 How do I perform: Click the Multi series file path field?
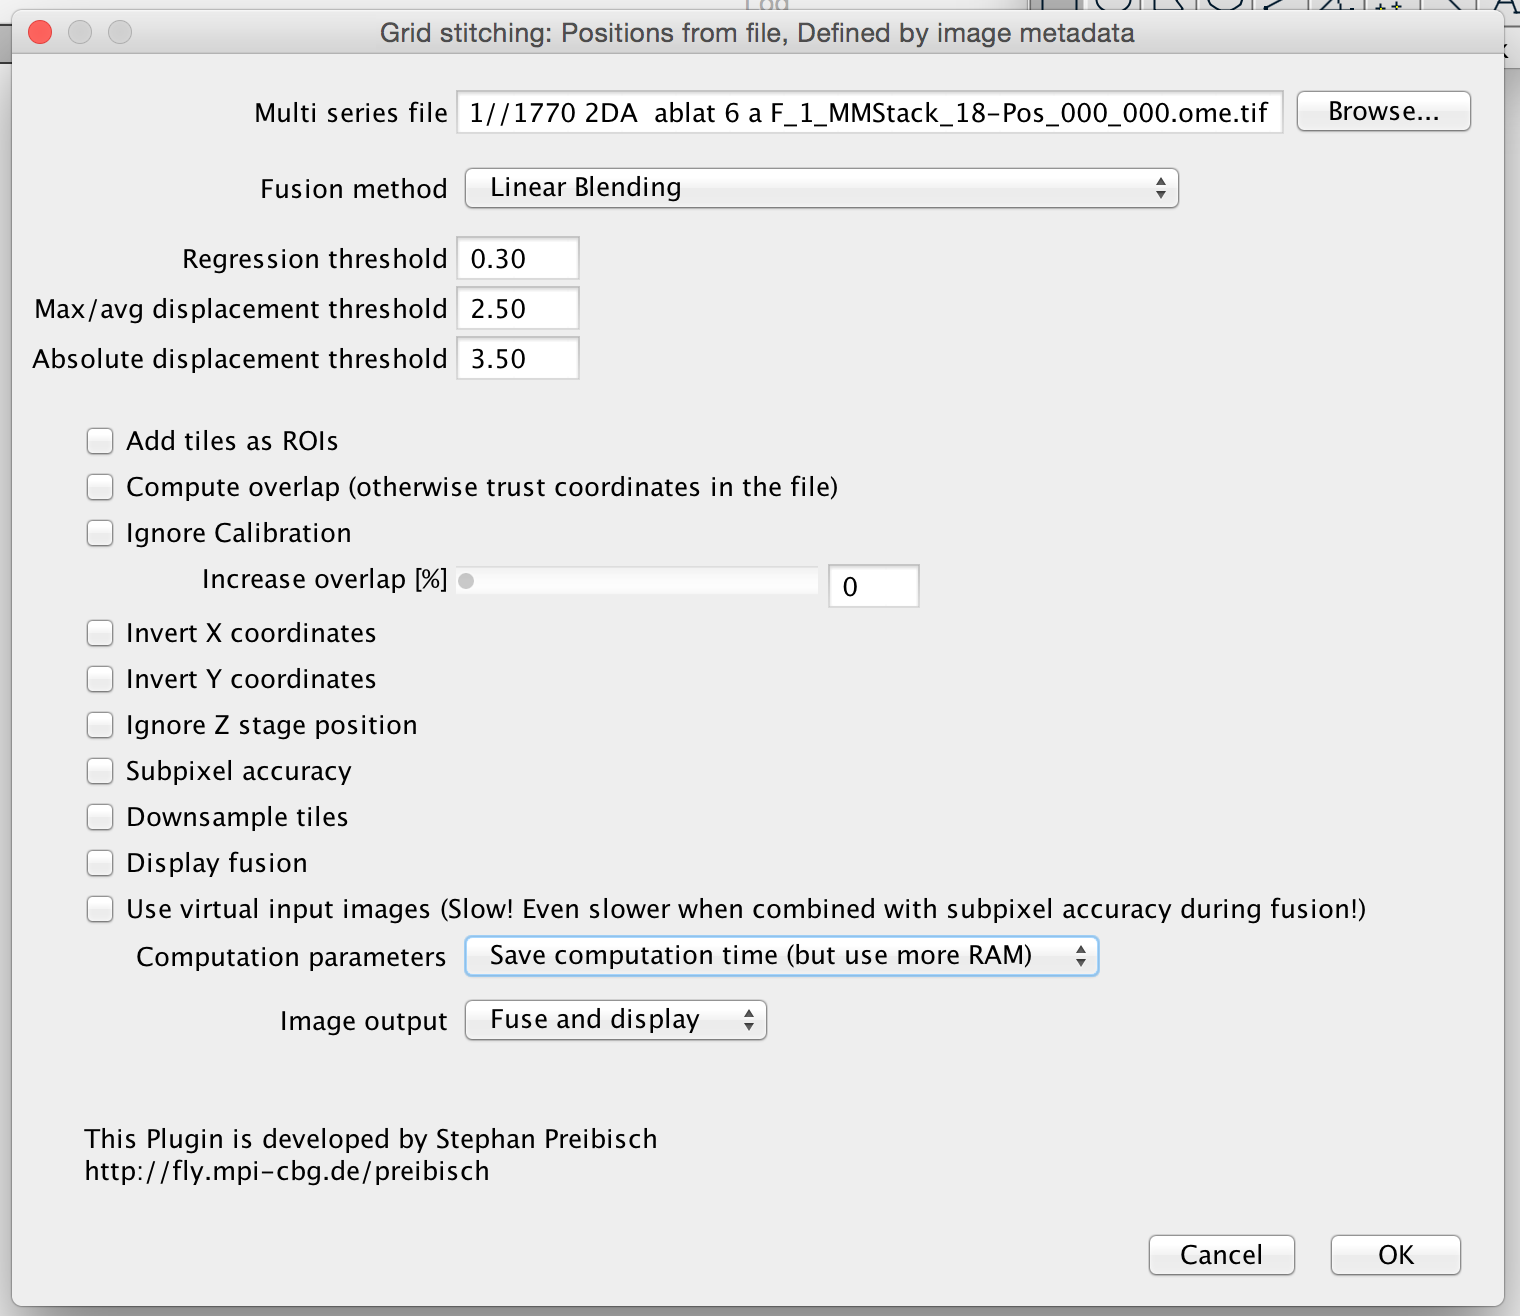(868, 112)
